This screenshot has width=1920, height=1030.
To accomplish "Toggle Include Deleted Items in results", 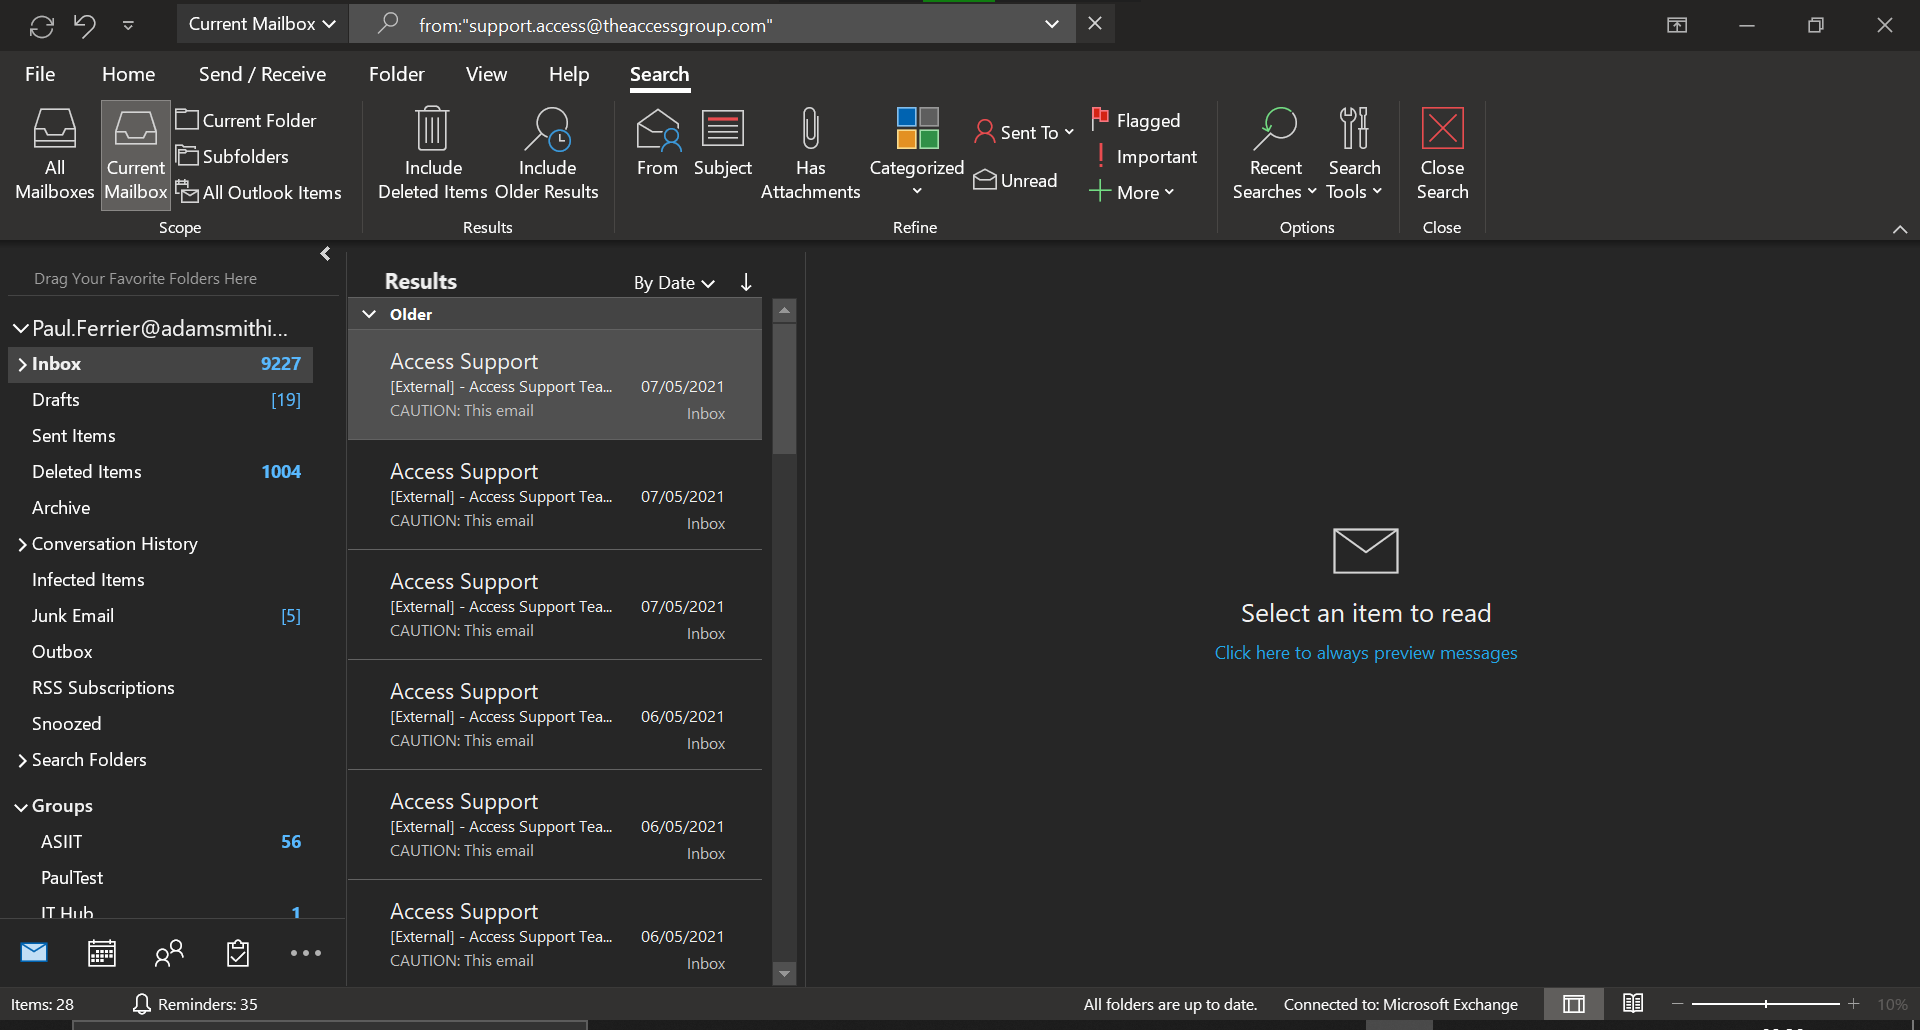I will 433,155.
